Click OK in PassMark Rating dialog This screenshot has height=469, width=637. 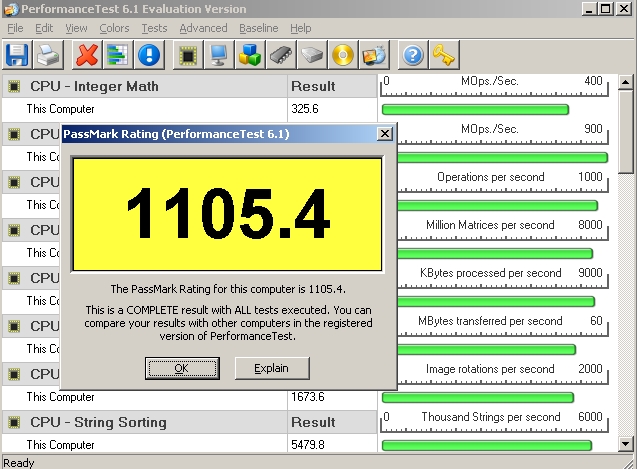pyautogui.click(x=182, y=369)
